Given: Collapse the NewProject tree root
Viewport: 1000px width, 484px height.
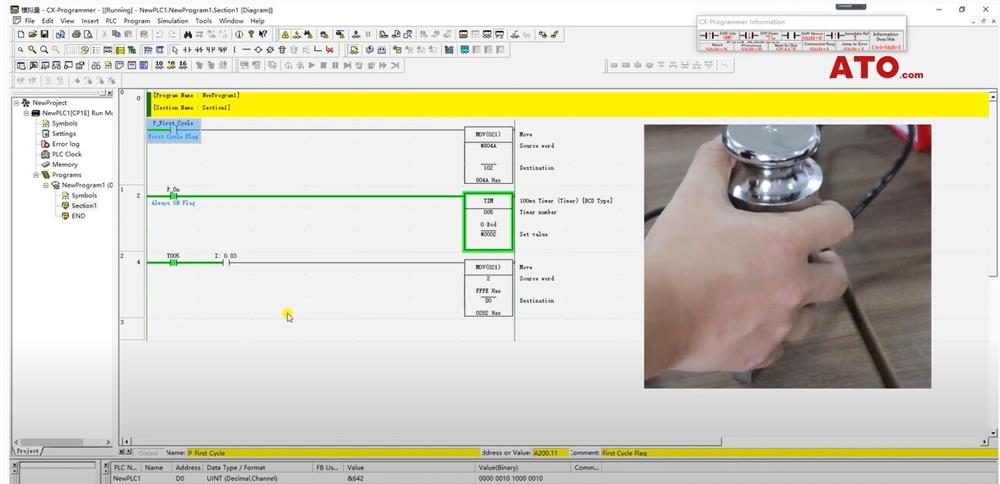Looking at the screenshot, I should click(x=16, y=103).
